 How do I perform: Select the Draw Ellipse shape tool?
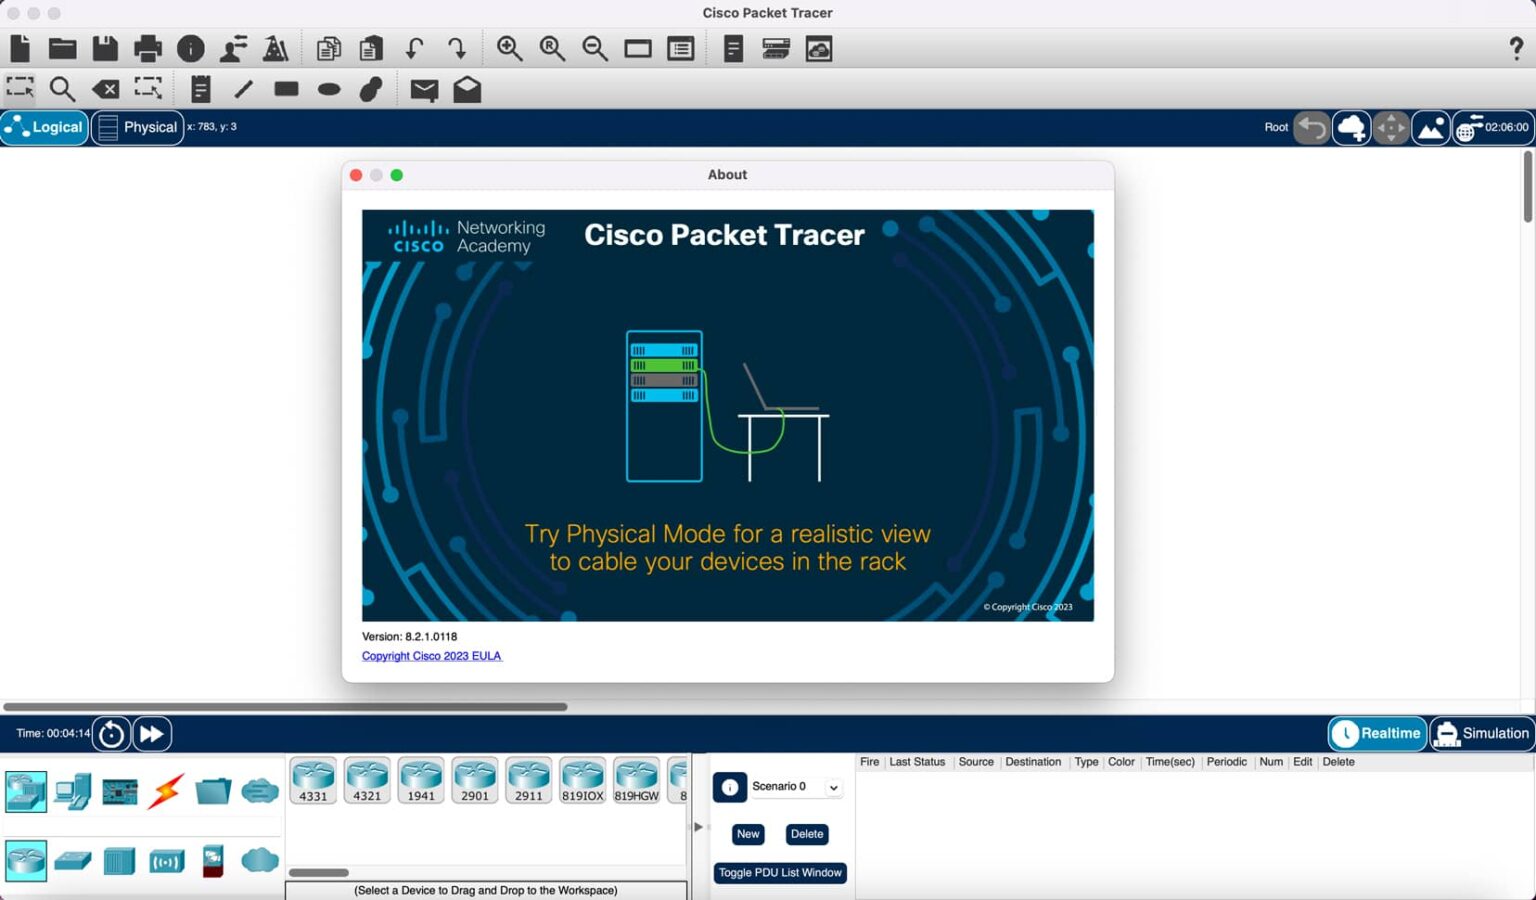click(x=328, y=89)
